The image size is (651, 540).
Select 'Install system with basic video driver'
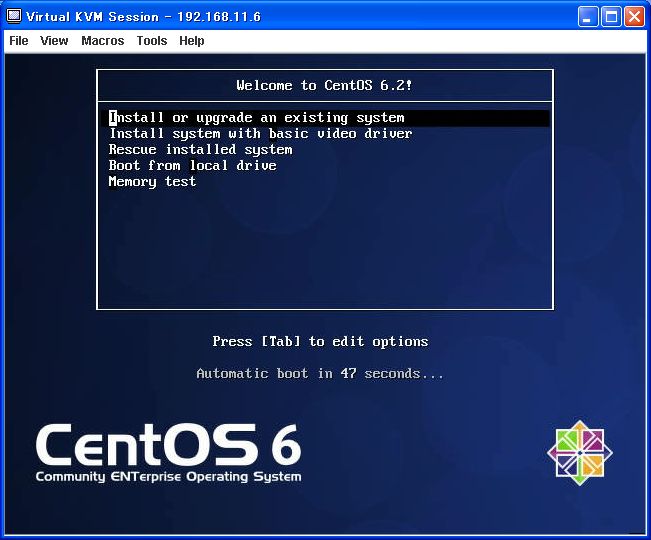[x=260, y=134]
